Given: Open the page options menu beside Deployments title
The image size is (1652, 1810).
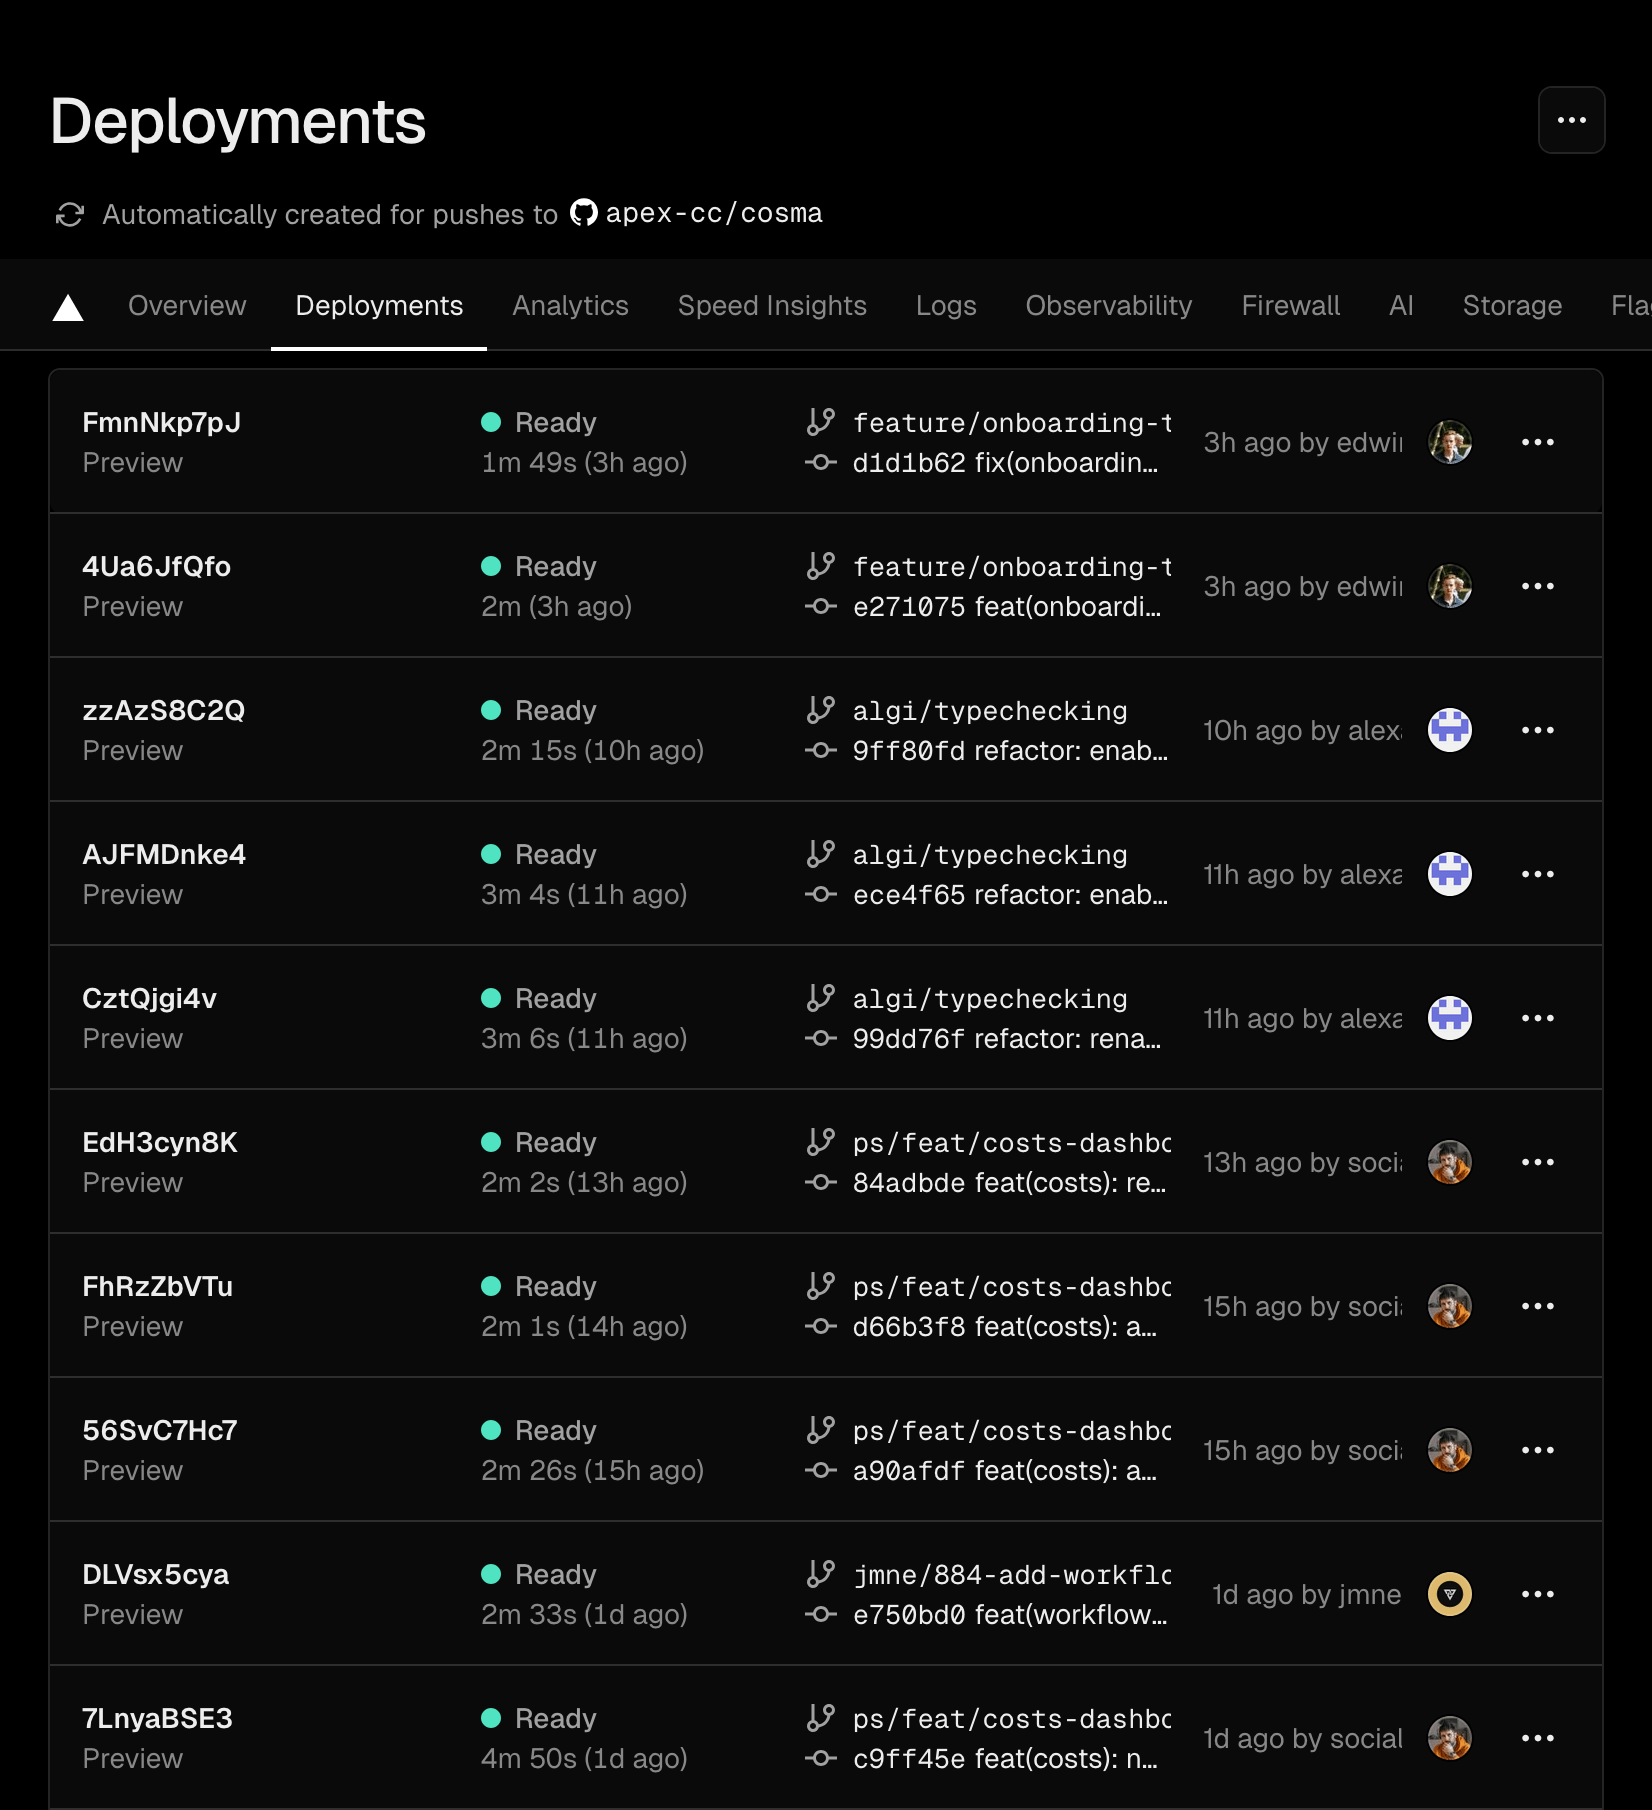Looking at the screenshot, I should pos(1571,120).
